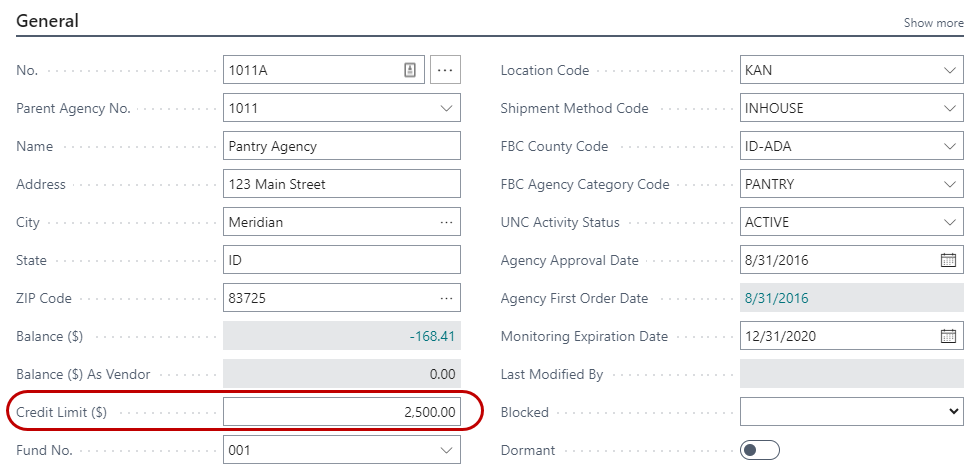Image resolution: width=975 pixels, height=464 pixels.
Task: Expand the FBC County Code dropdown
Action: click(949, 146)
